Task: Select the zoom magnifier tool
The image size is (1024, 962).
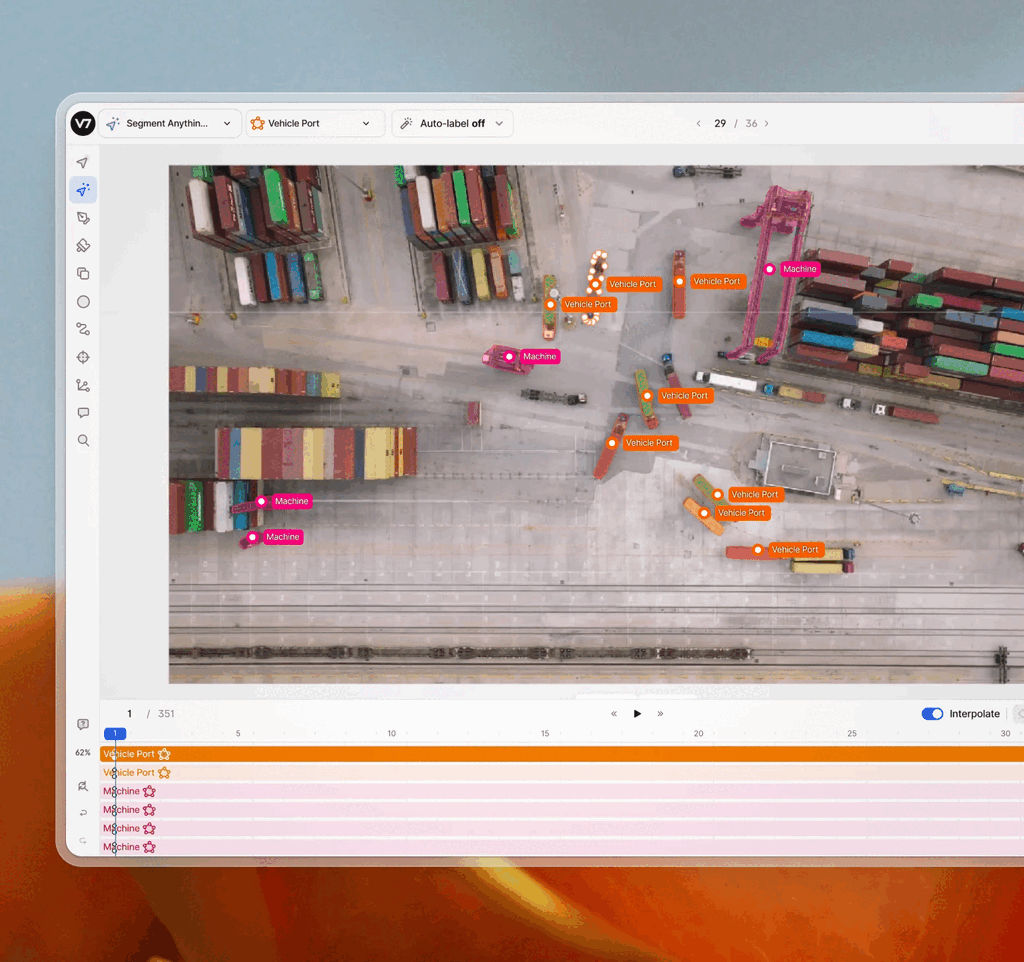Action: click(83, 440)
